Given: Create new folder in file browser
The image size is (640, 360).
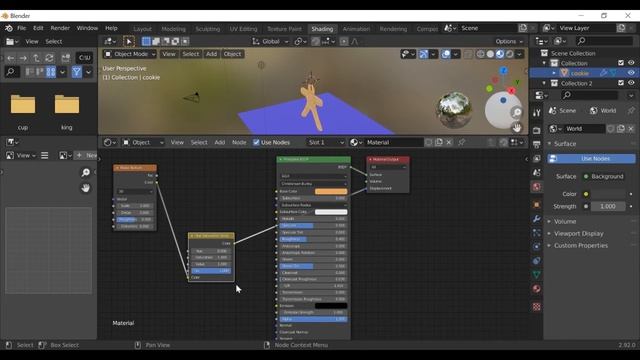Looking at the screenshot, I should coord(65,58).
